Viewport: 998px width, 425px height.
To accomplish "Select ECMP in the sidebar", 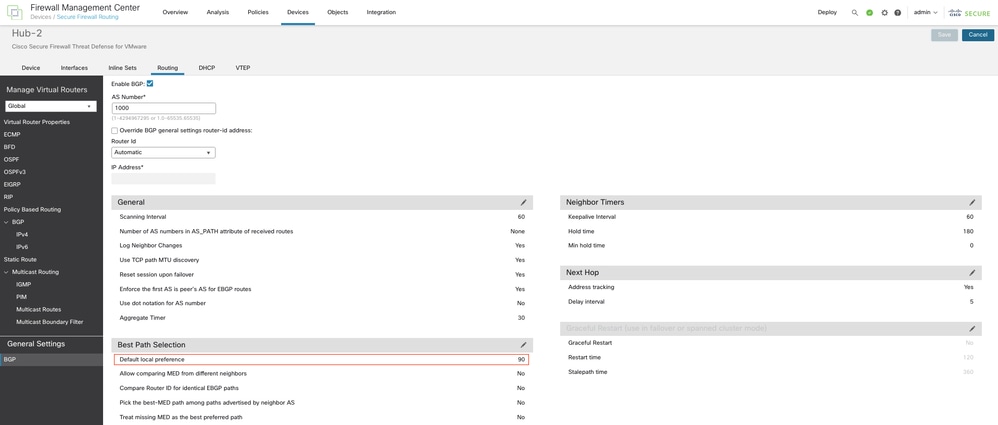I will pyautogui.click(x=12, y=134).
